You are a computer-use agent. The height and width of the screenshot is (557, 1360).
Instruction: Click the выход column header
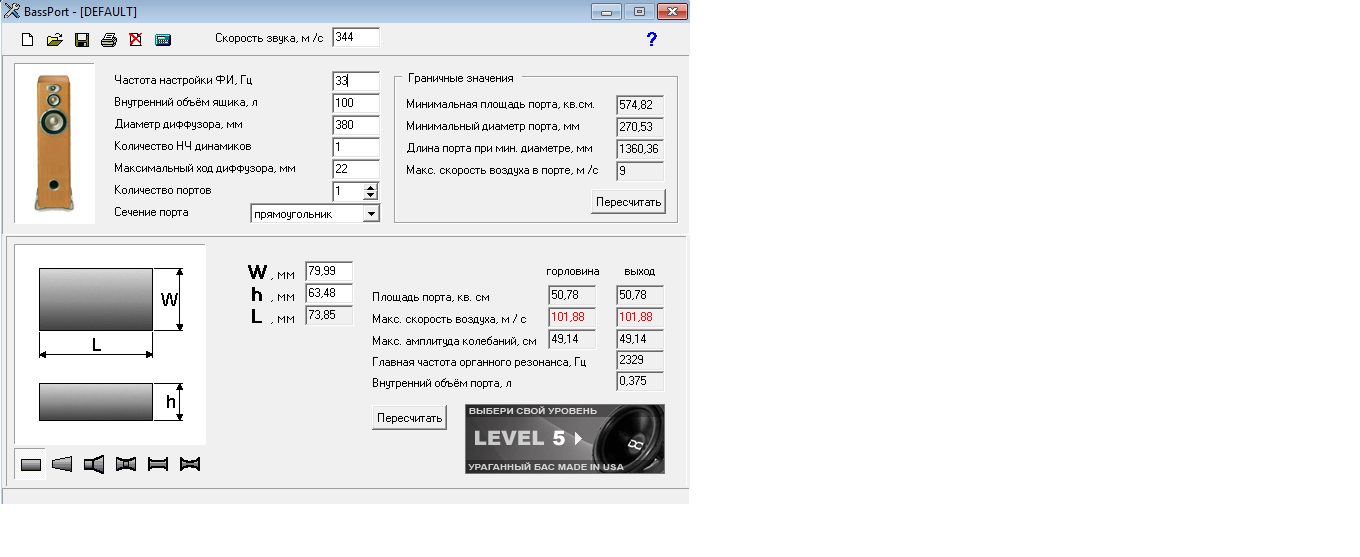[640, 271]
